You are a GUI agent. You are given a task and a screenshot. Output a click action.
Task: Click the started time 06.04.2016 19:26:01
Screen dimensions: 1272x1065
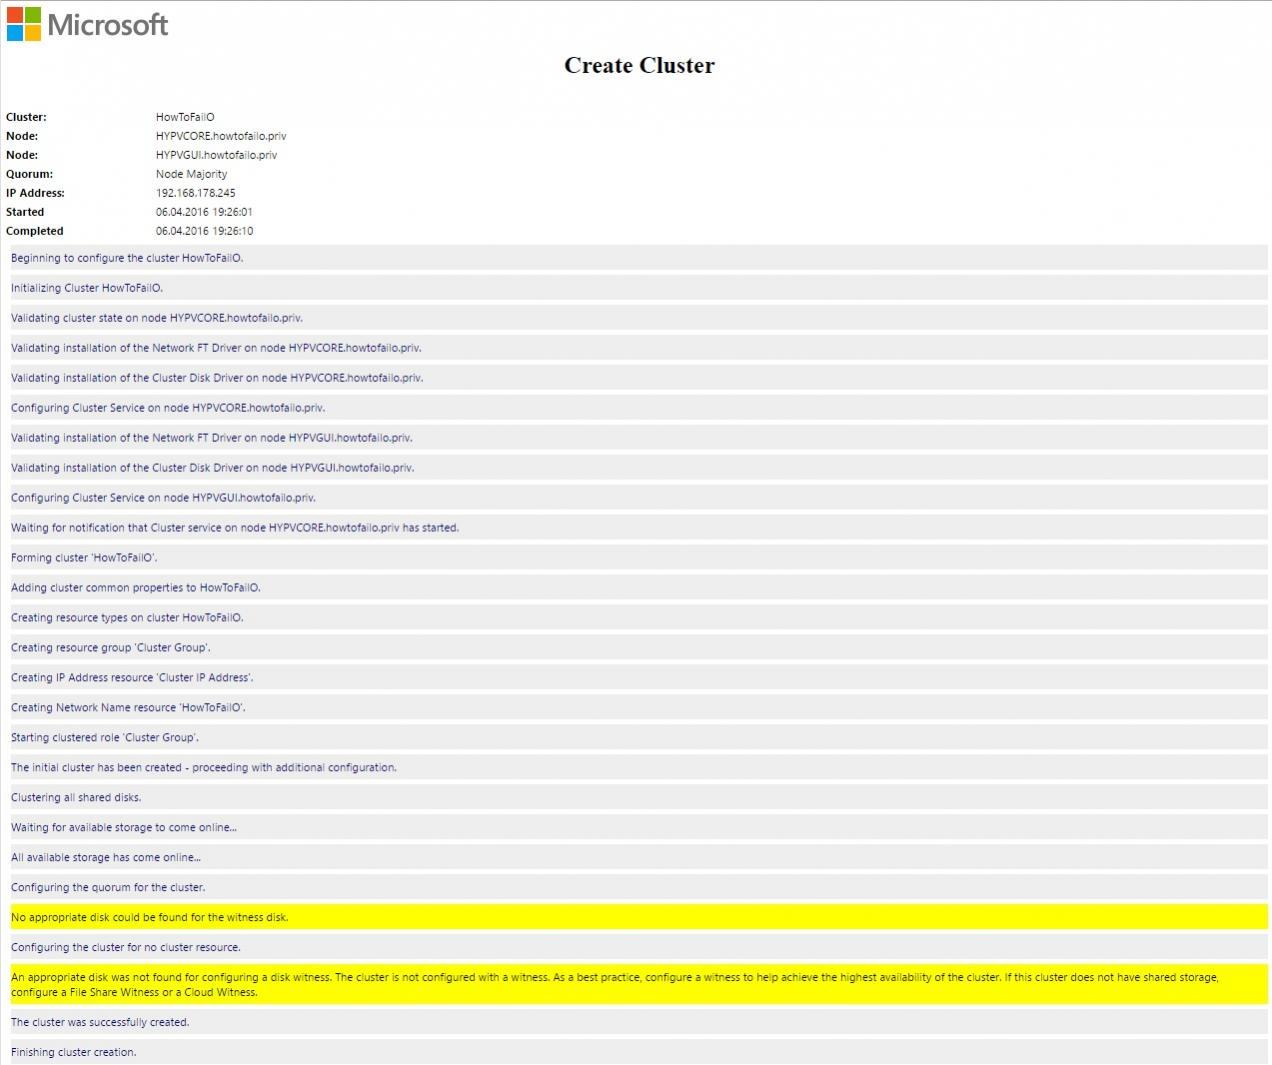(x=204, y=212)
